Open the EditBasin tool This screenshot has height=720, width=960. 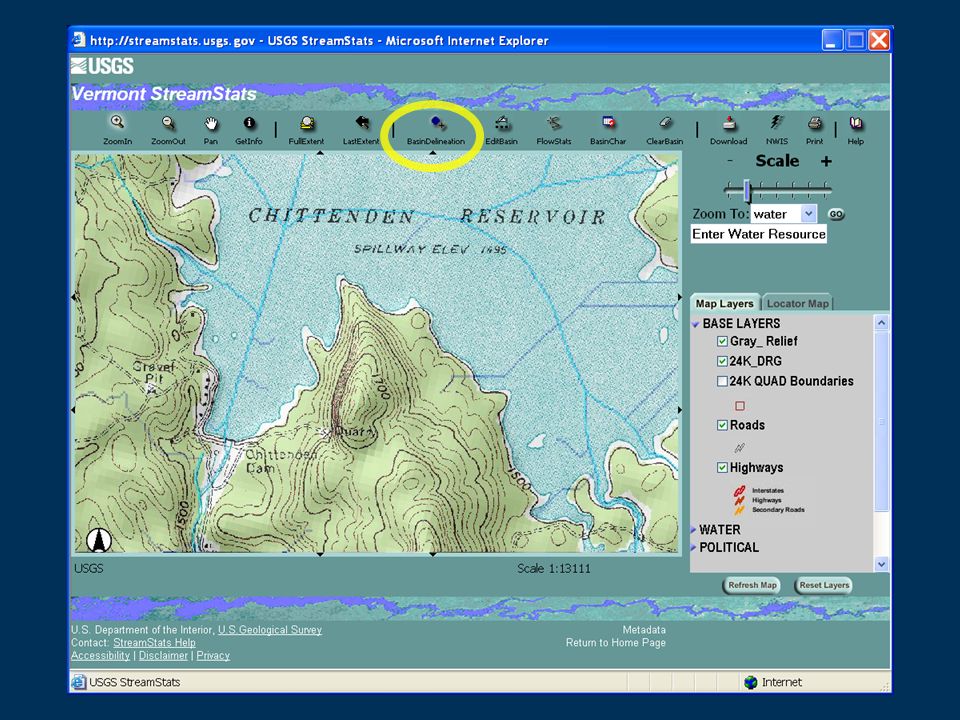tap(501, 129)
